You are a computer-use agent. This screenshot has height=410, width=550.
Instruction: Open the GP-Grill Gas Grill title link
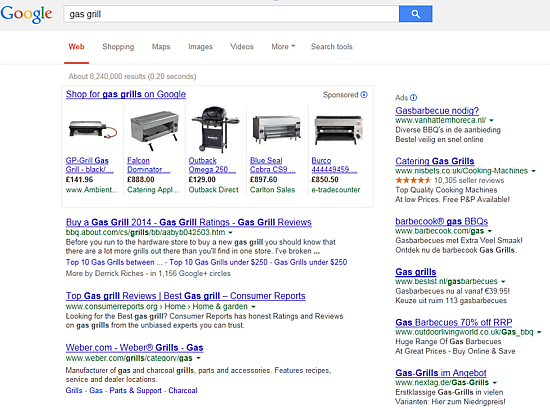[89, 165]
